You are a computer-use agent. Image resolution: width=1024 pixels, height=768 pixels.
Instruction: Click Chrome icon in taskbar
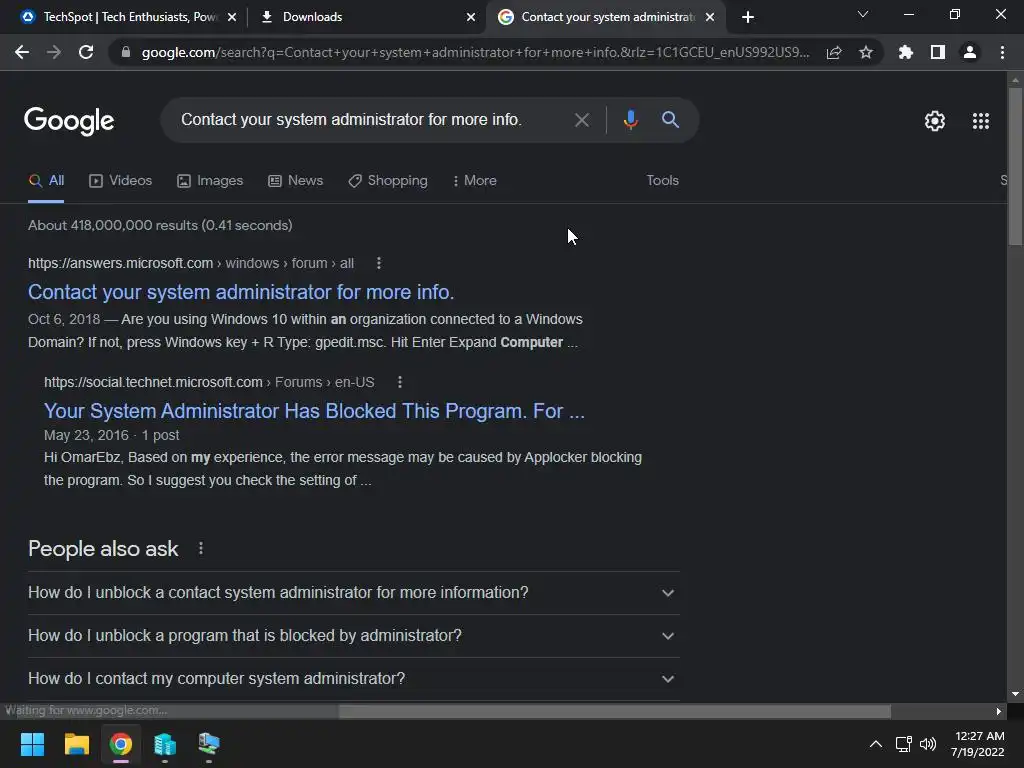click(x=121, y=744)
